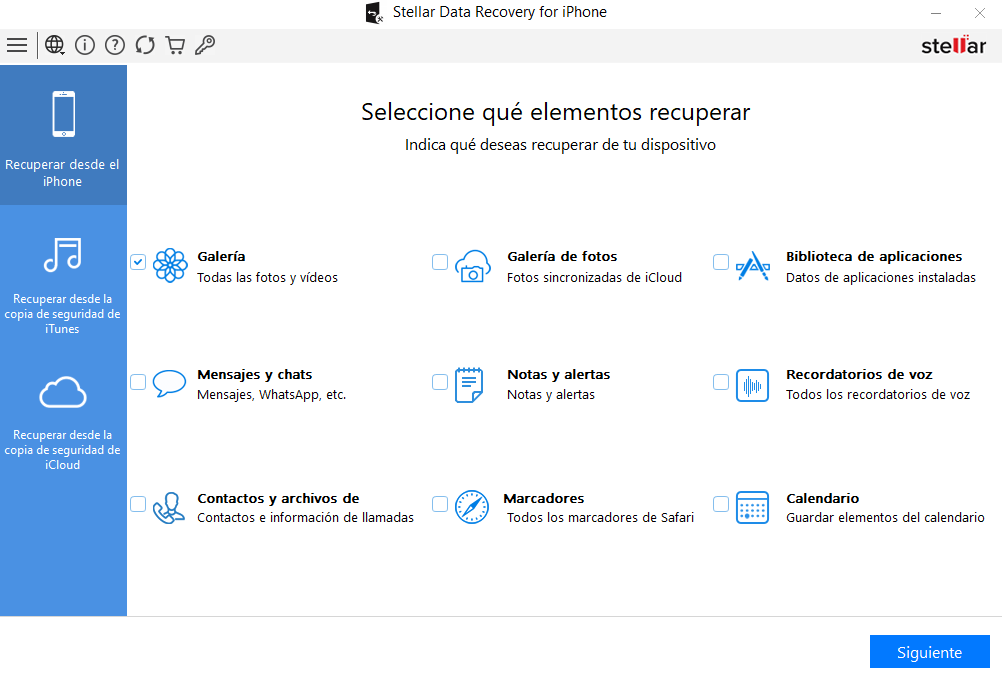Screen dimensions: 1002x682
Task: Open the info about icon
Action: [x=85, y=45]
